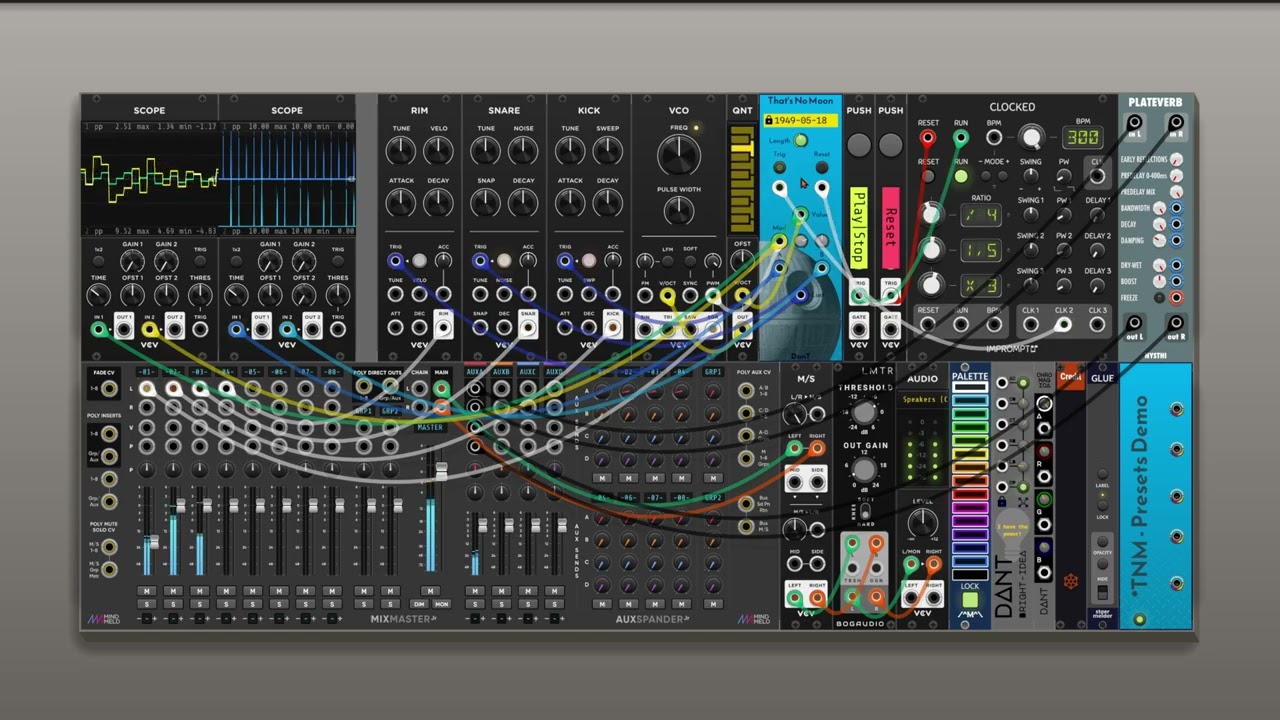Screen dimensions: 1280x720
Task: Click the MixMaster main volume fader
Action: click(x=440, y=470)
